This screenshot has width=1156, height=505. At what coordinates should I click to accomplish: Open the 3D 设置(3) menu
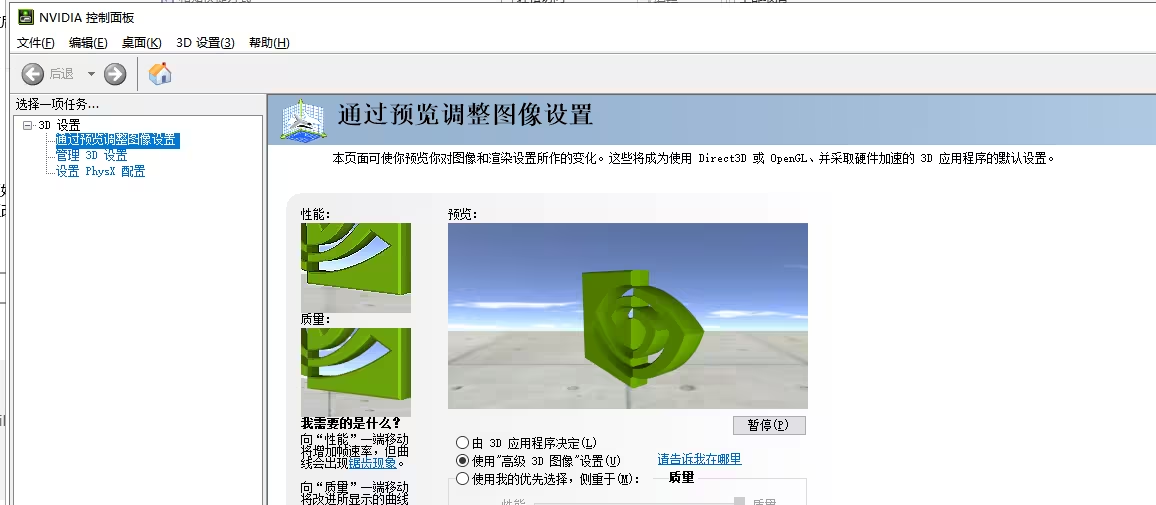click(x=205, y=43)
